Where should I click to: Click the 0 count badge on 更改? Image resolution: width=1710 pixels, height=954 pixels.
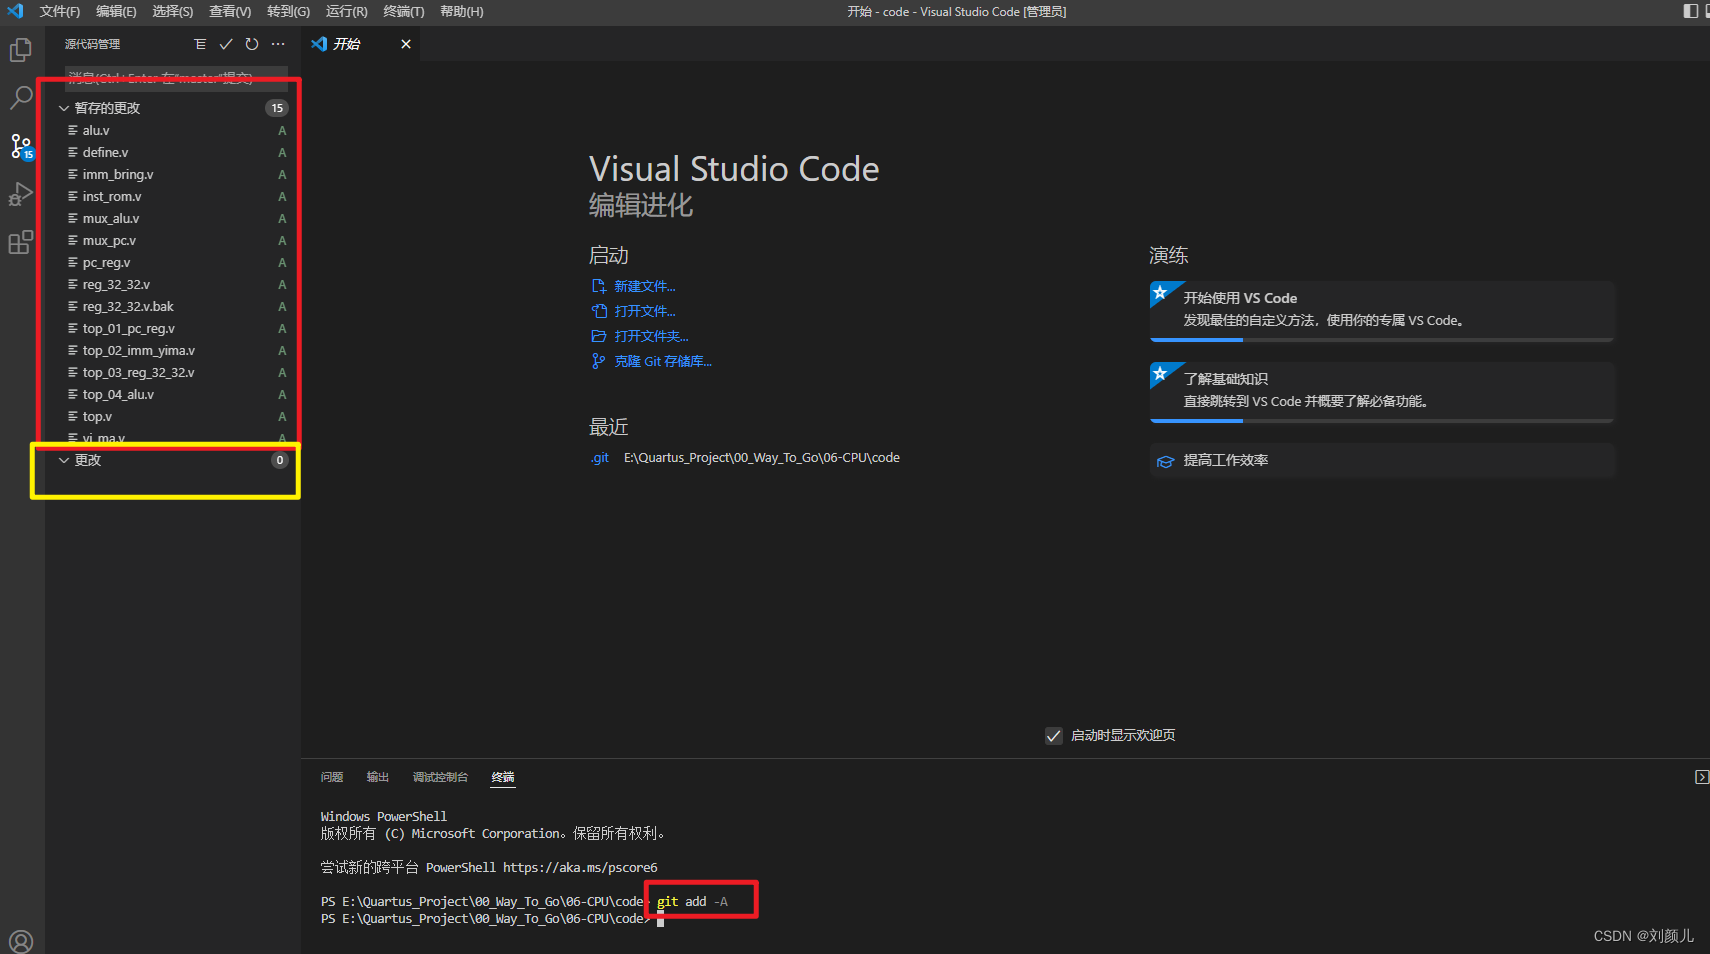point(280,460)
